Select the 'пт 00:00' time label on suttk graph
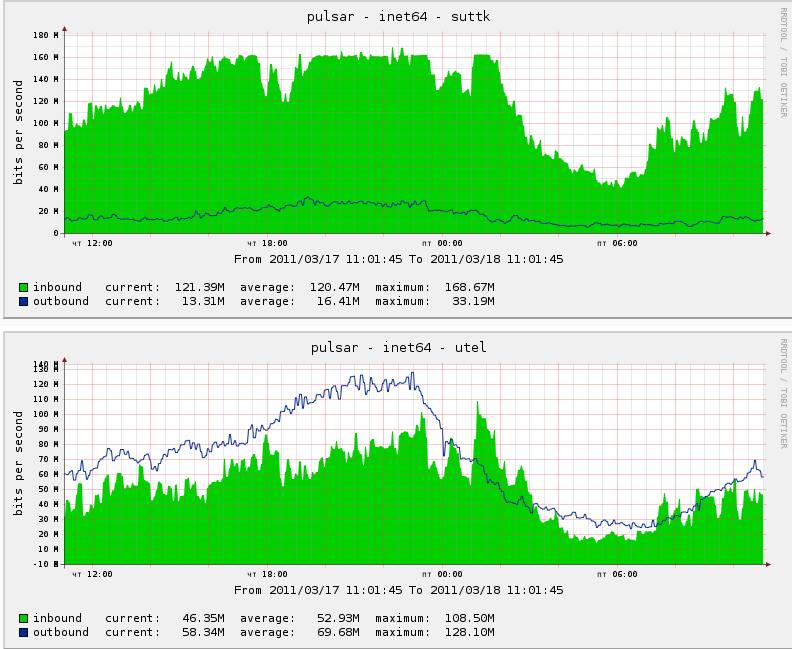792x649 pixels. tap(441, 243)
